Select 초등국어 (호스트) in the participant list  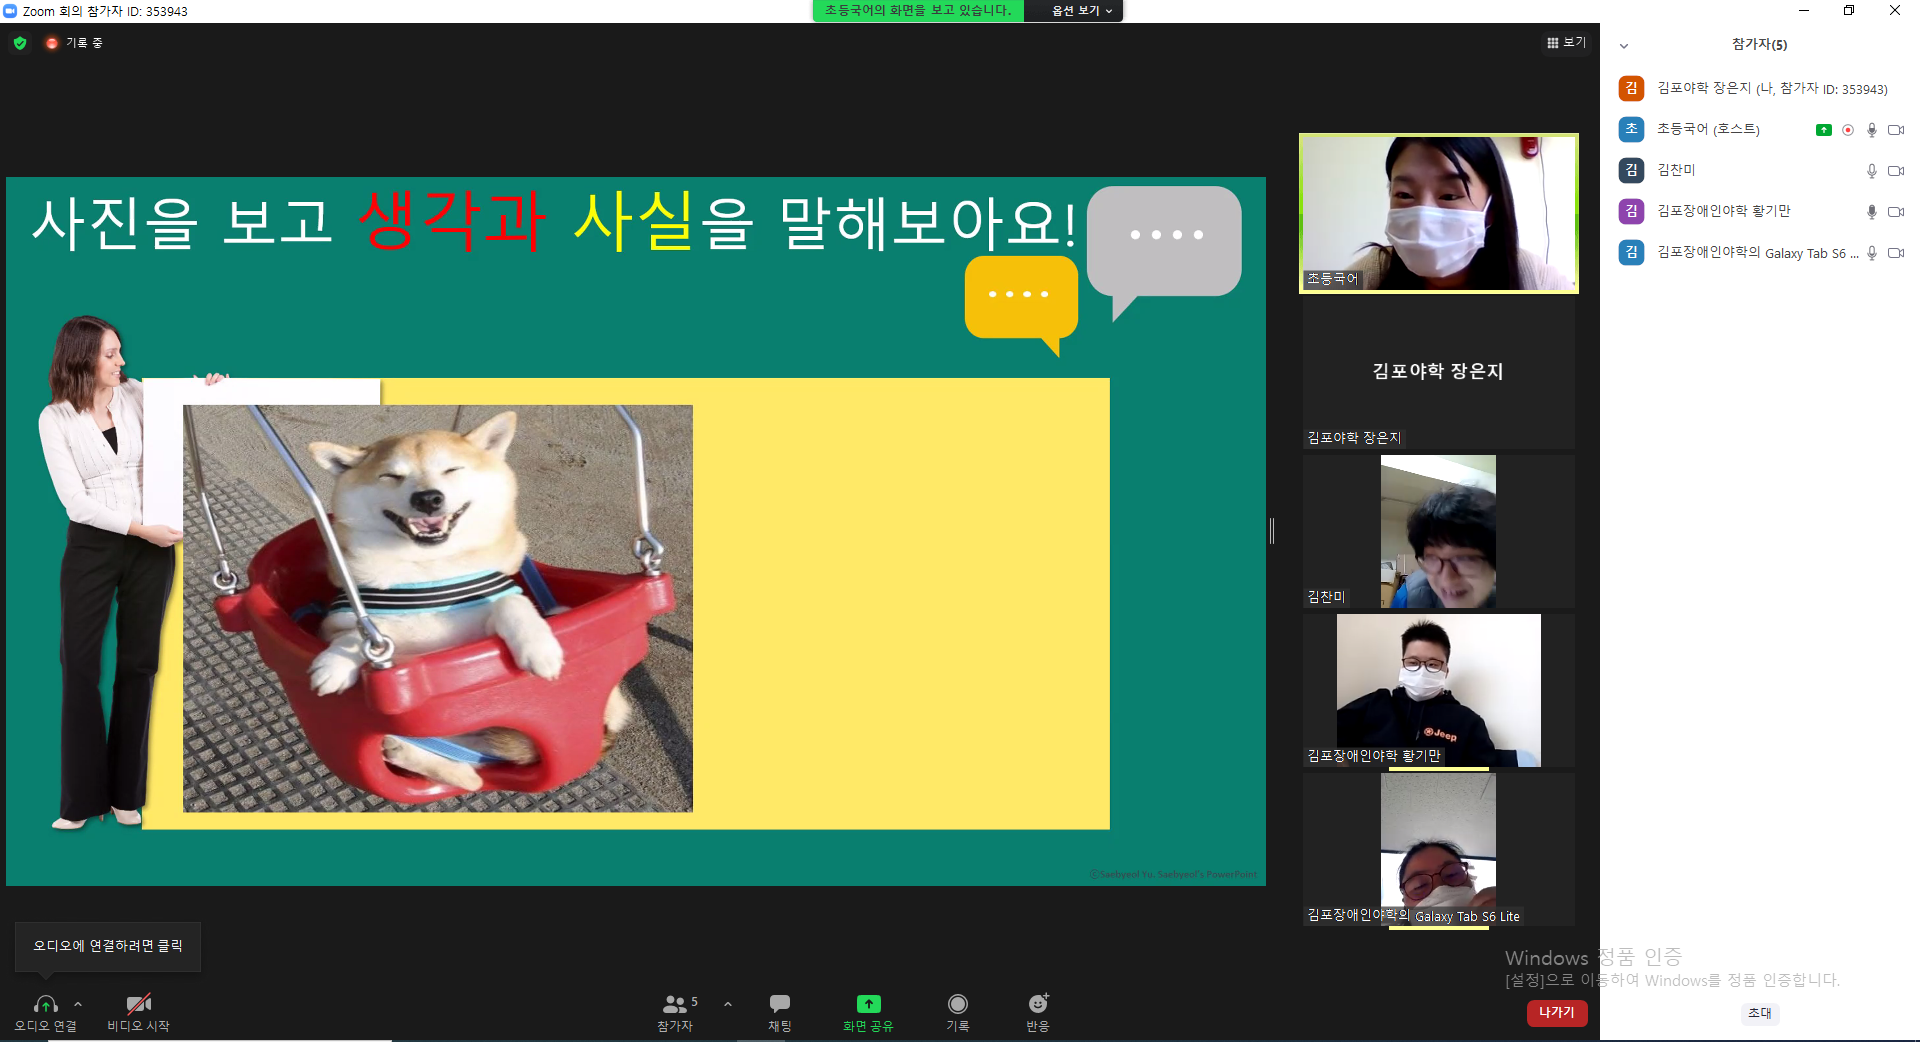point(1761,129)
